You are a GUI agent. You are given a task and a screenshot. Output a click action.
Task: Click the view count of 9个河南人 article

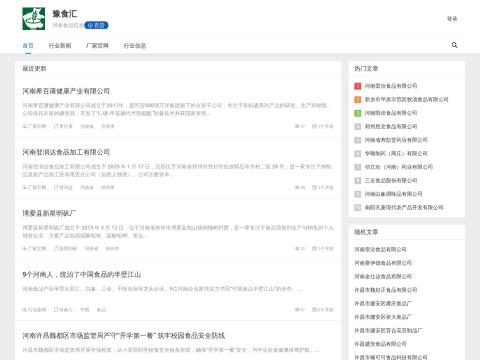[x=300, y=310]
